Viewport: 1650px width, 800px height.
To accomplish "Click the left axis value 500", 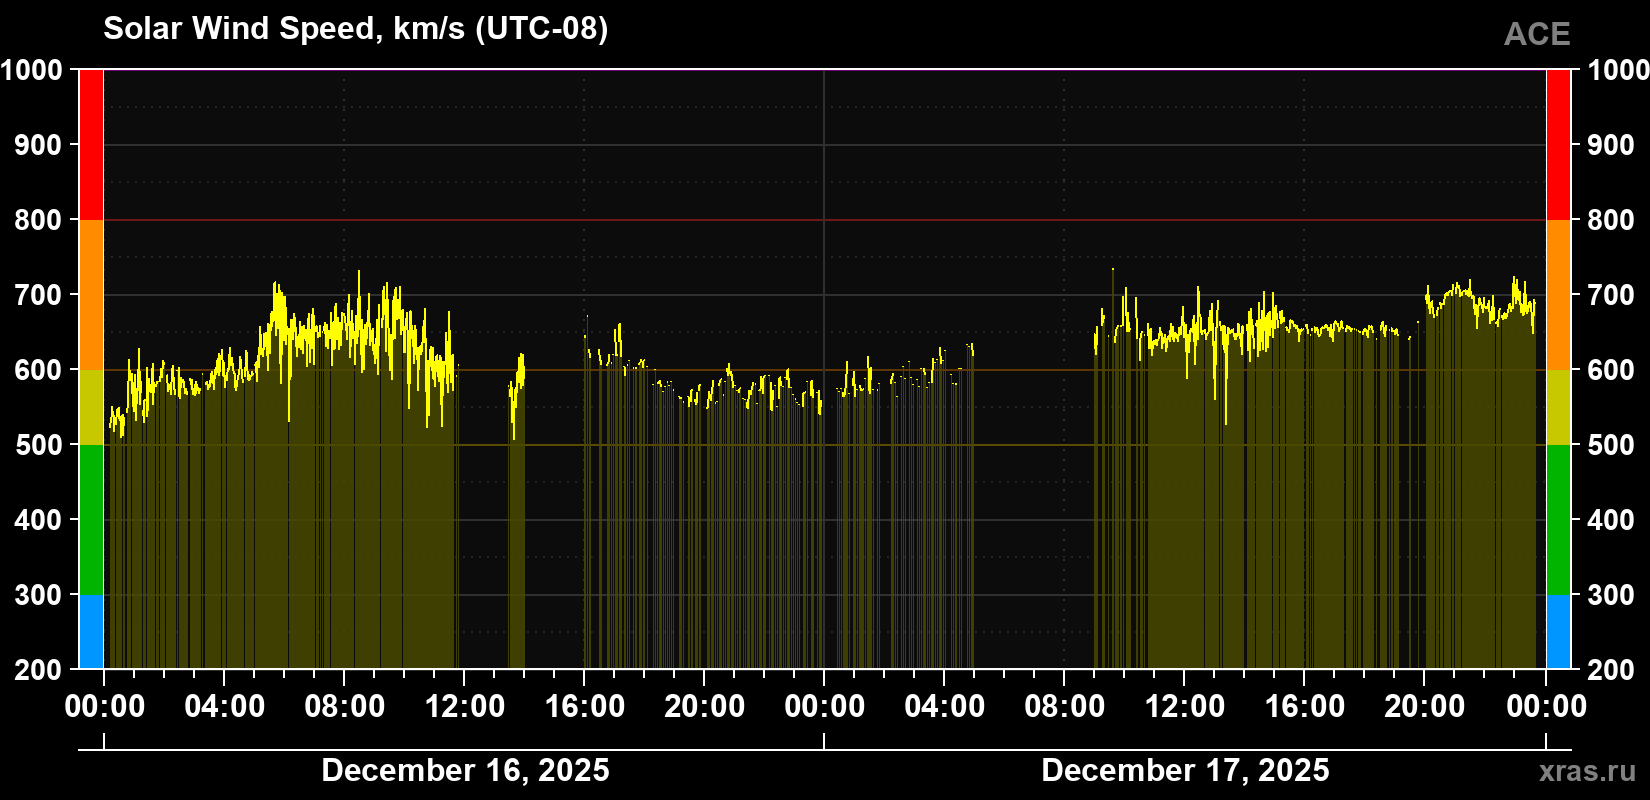I will 38,445.
